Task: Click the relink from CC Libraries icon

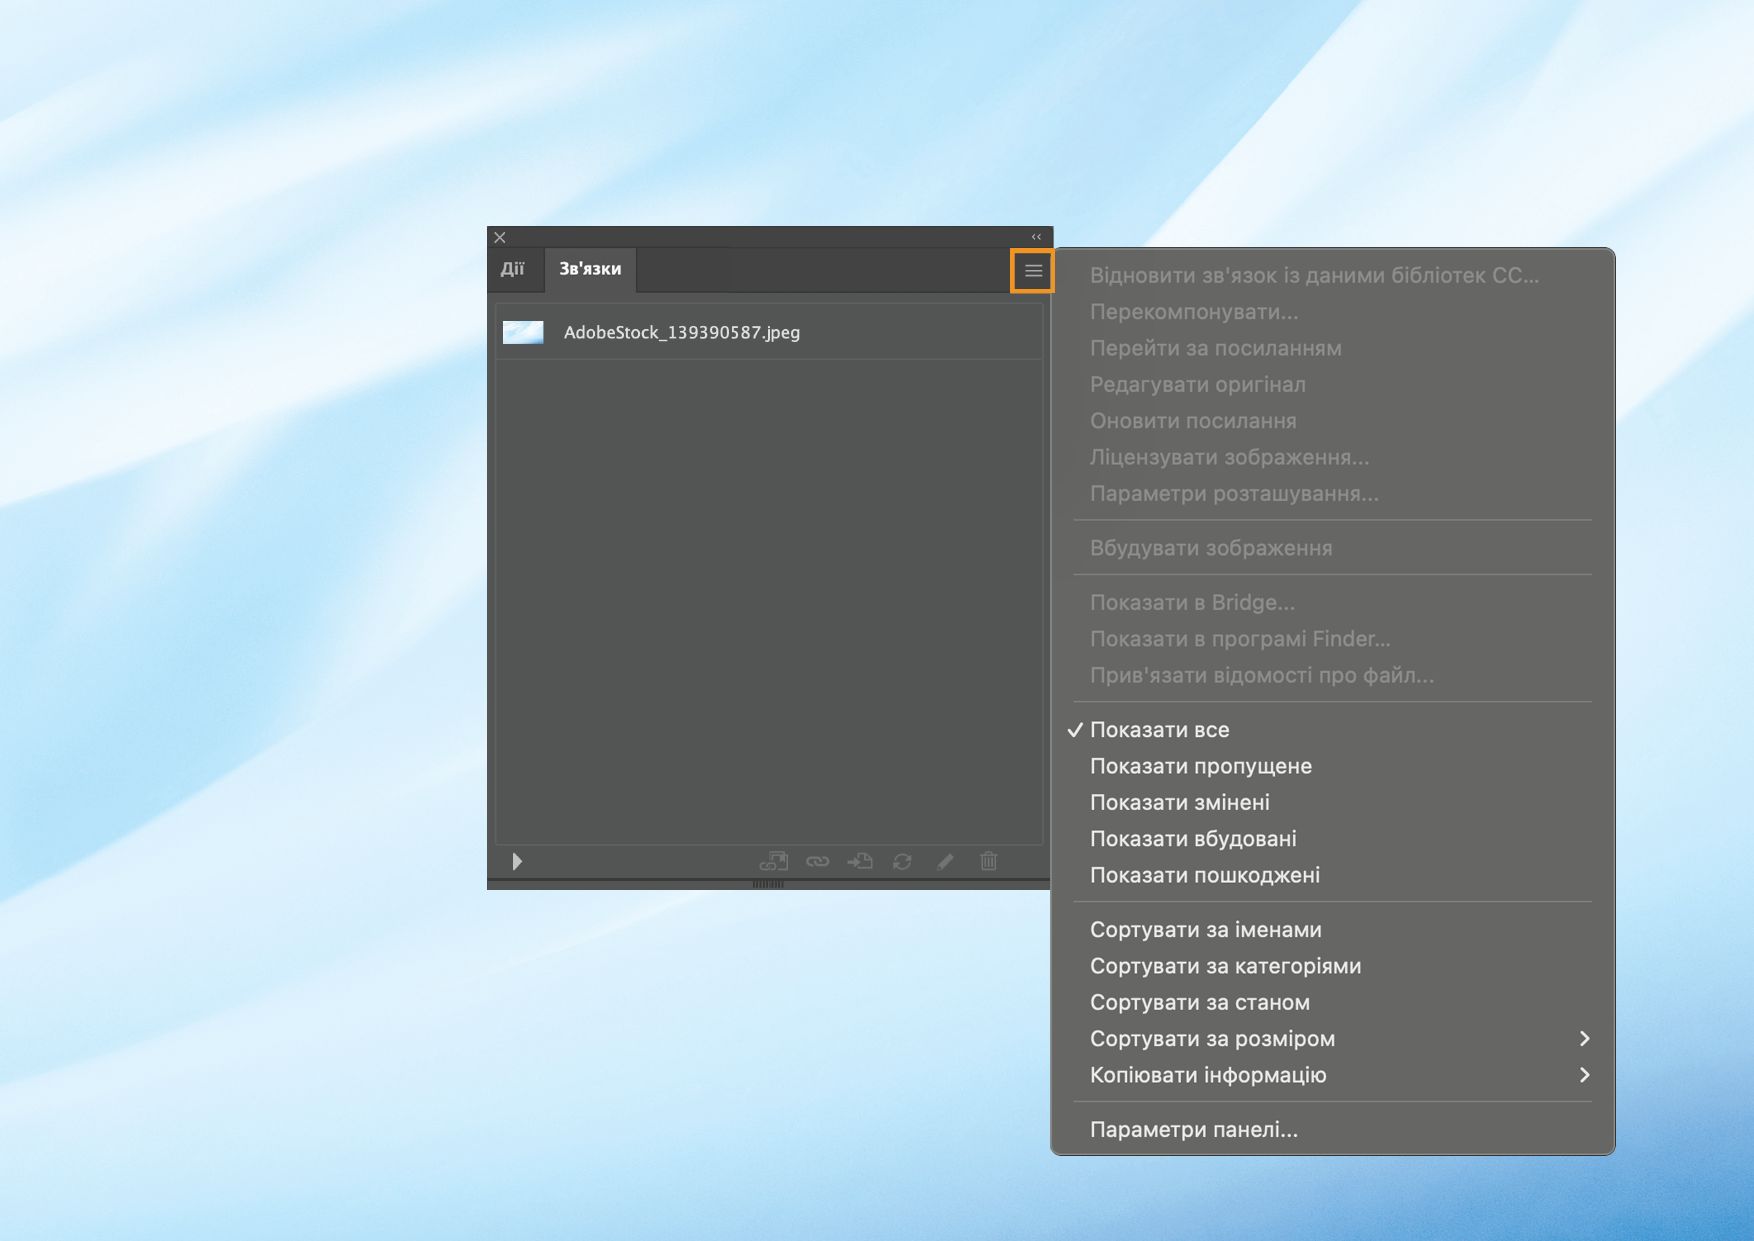Action: (x=774, y=861)
